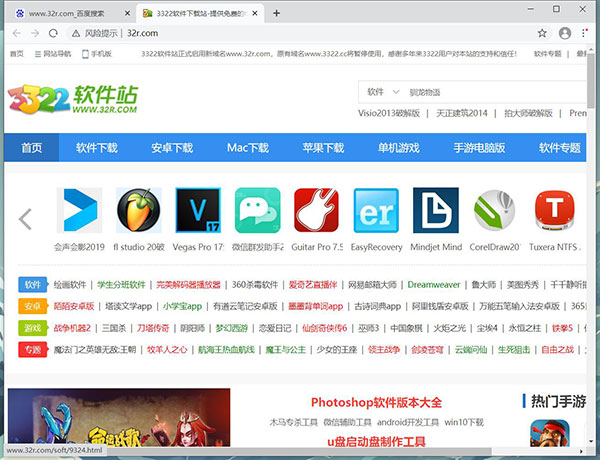Open the game banner image
Viewport: 600px width, 460px height.
point(119,417)
